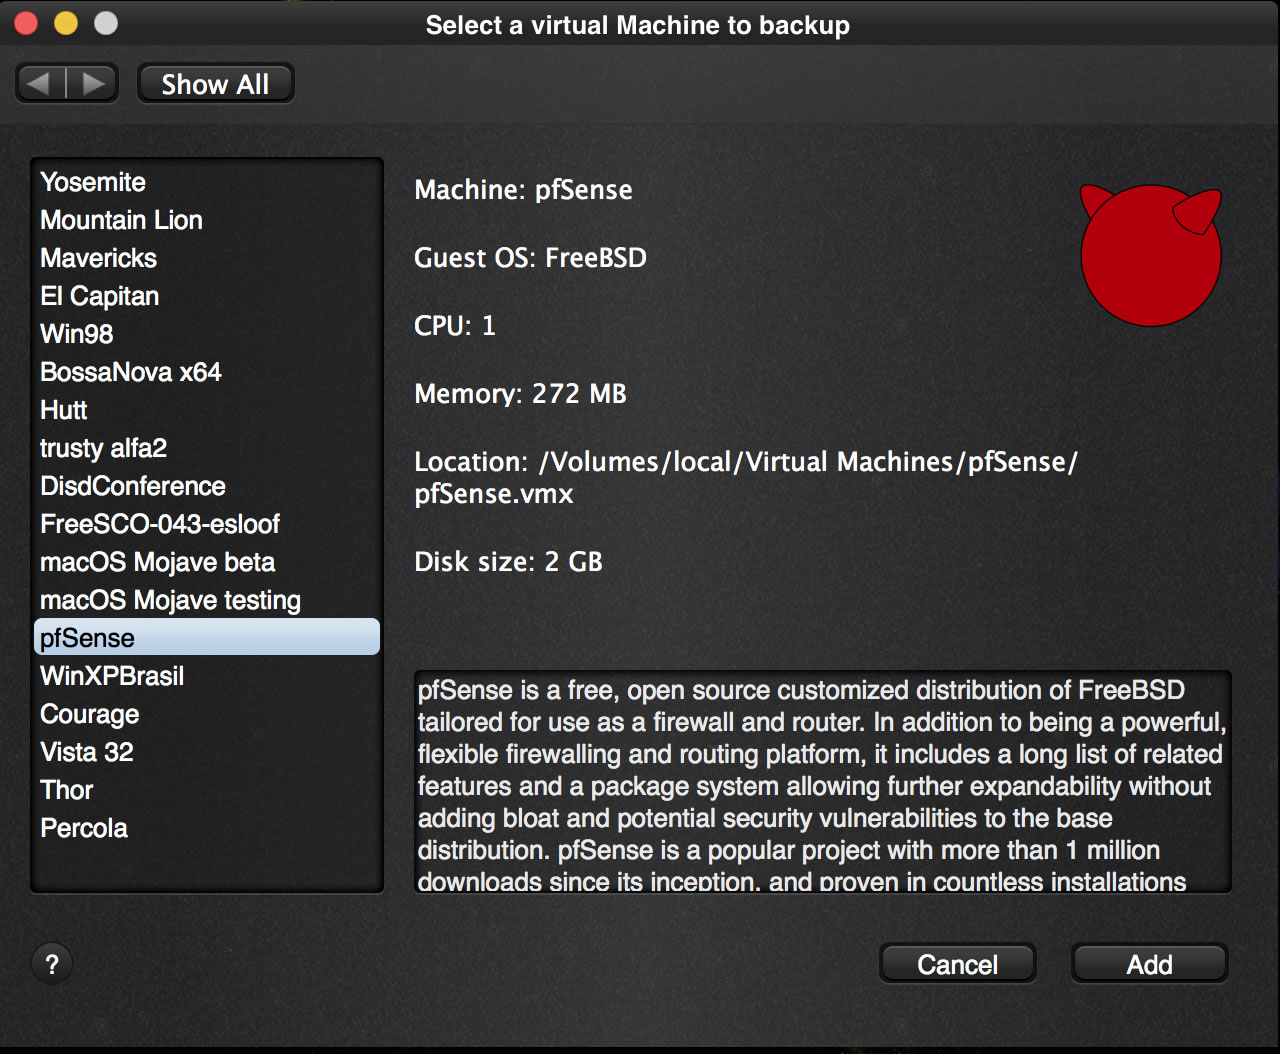Click Add to back up pfSense
1280x1054 pixels.
(1149, 964)
